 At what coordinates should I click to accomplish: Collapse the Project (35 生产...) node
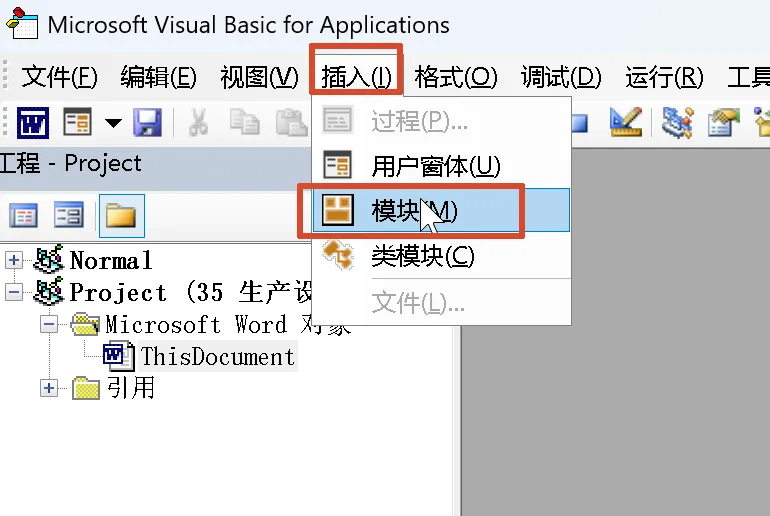[x=14, y=292]
